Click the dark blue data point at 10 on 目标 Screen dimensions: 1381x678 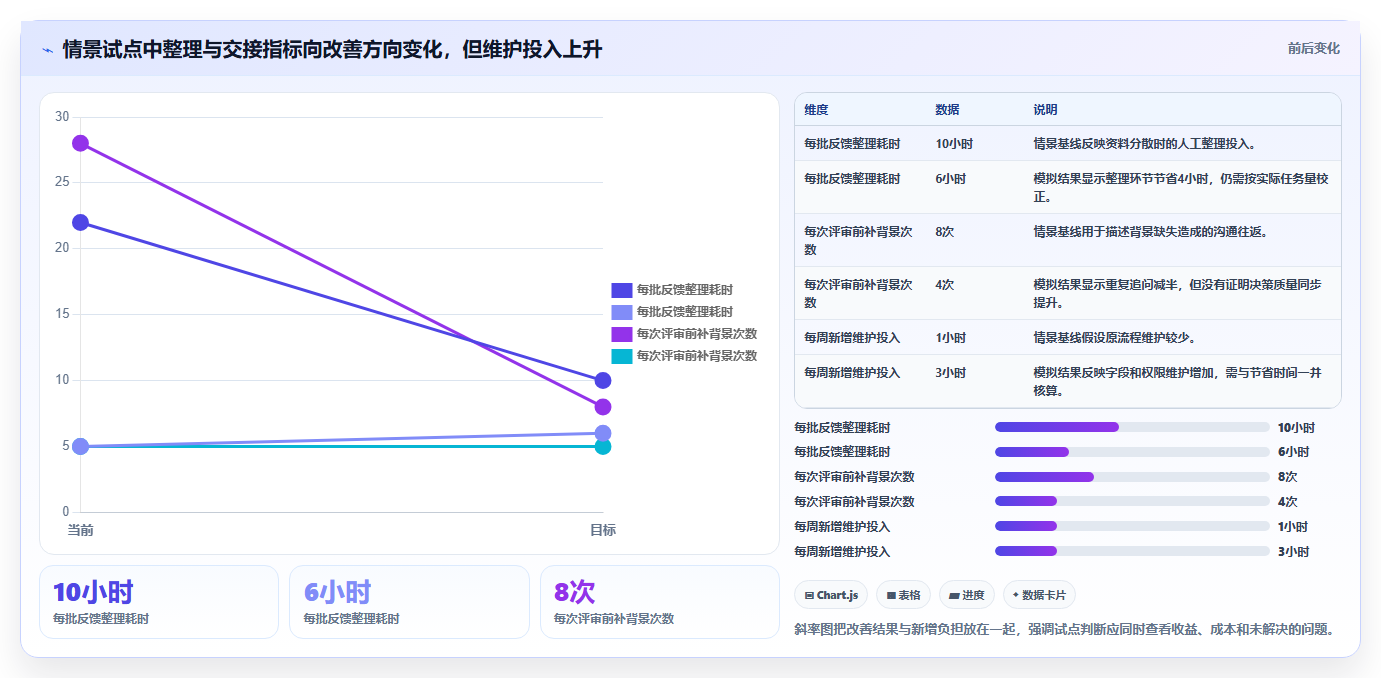point(603,380)
